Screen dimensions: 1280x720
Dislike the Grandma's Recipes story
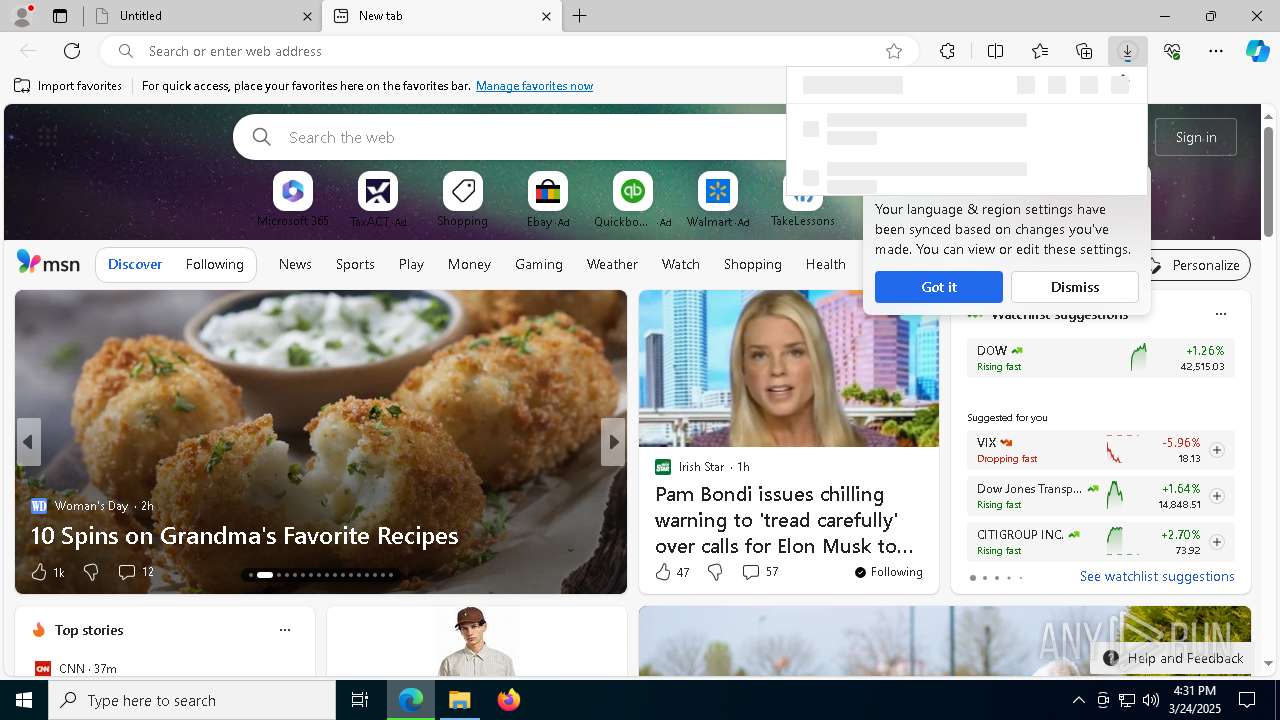(91, 572)
